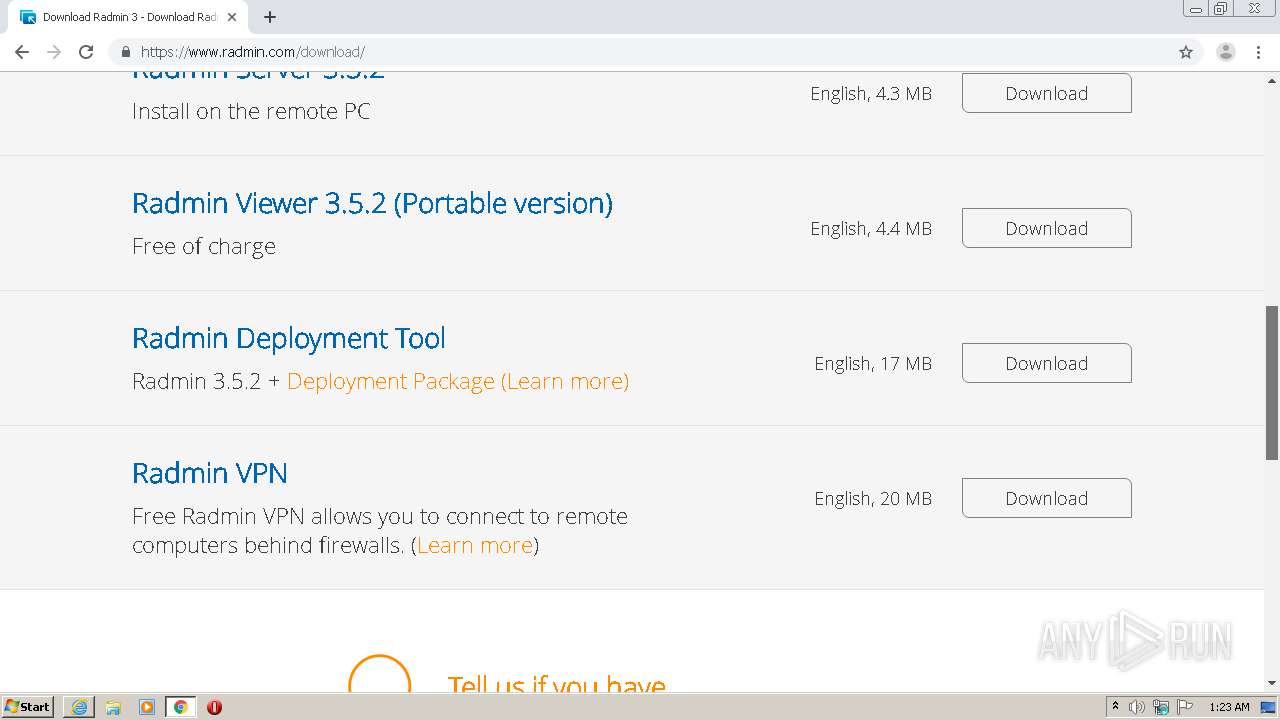Screen dimensions: 1280x720
Task: Show hidden system tray icons
Action: click(1115, 707)
